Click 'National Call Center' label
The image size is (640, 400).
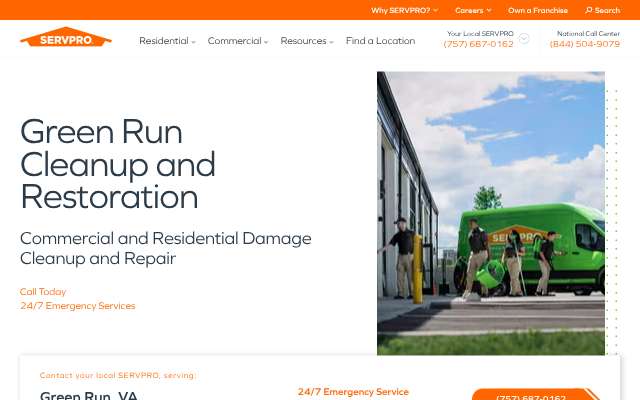pos(588,33)
